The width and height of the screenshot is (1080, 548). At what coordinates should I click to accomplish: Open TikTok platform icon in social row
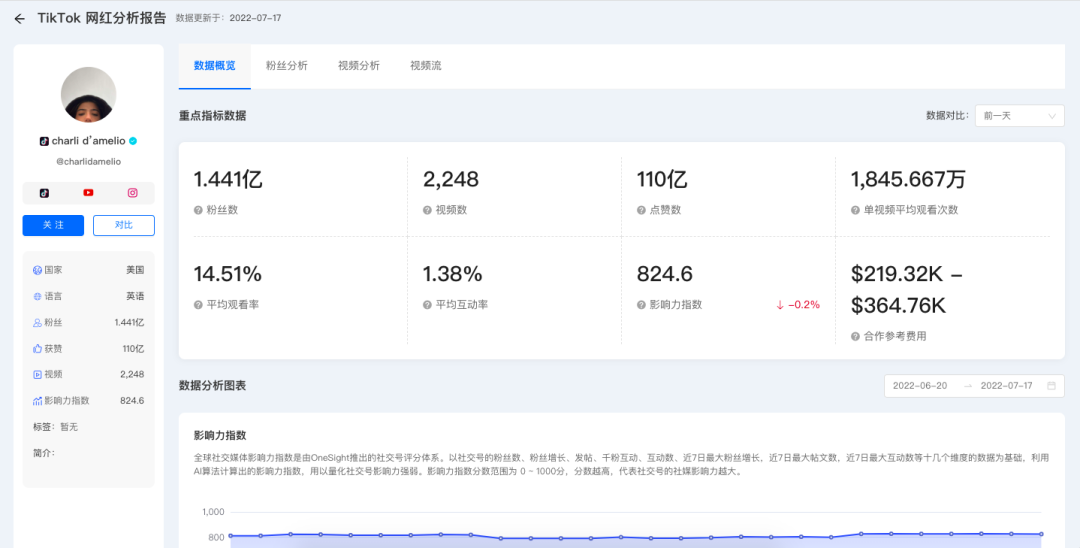click(x=44, y=193)
